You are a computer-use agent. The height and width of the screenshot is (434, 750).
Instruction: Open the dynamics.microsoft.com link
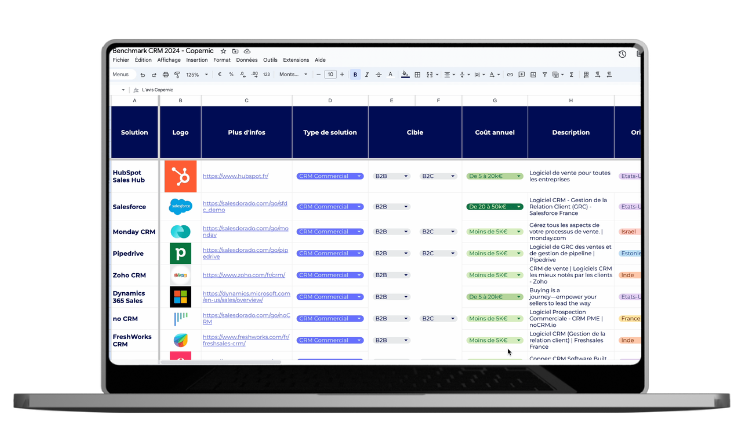coord(246,297)
